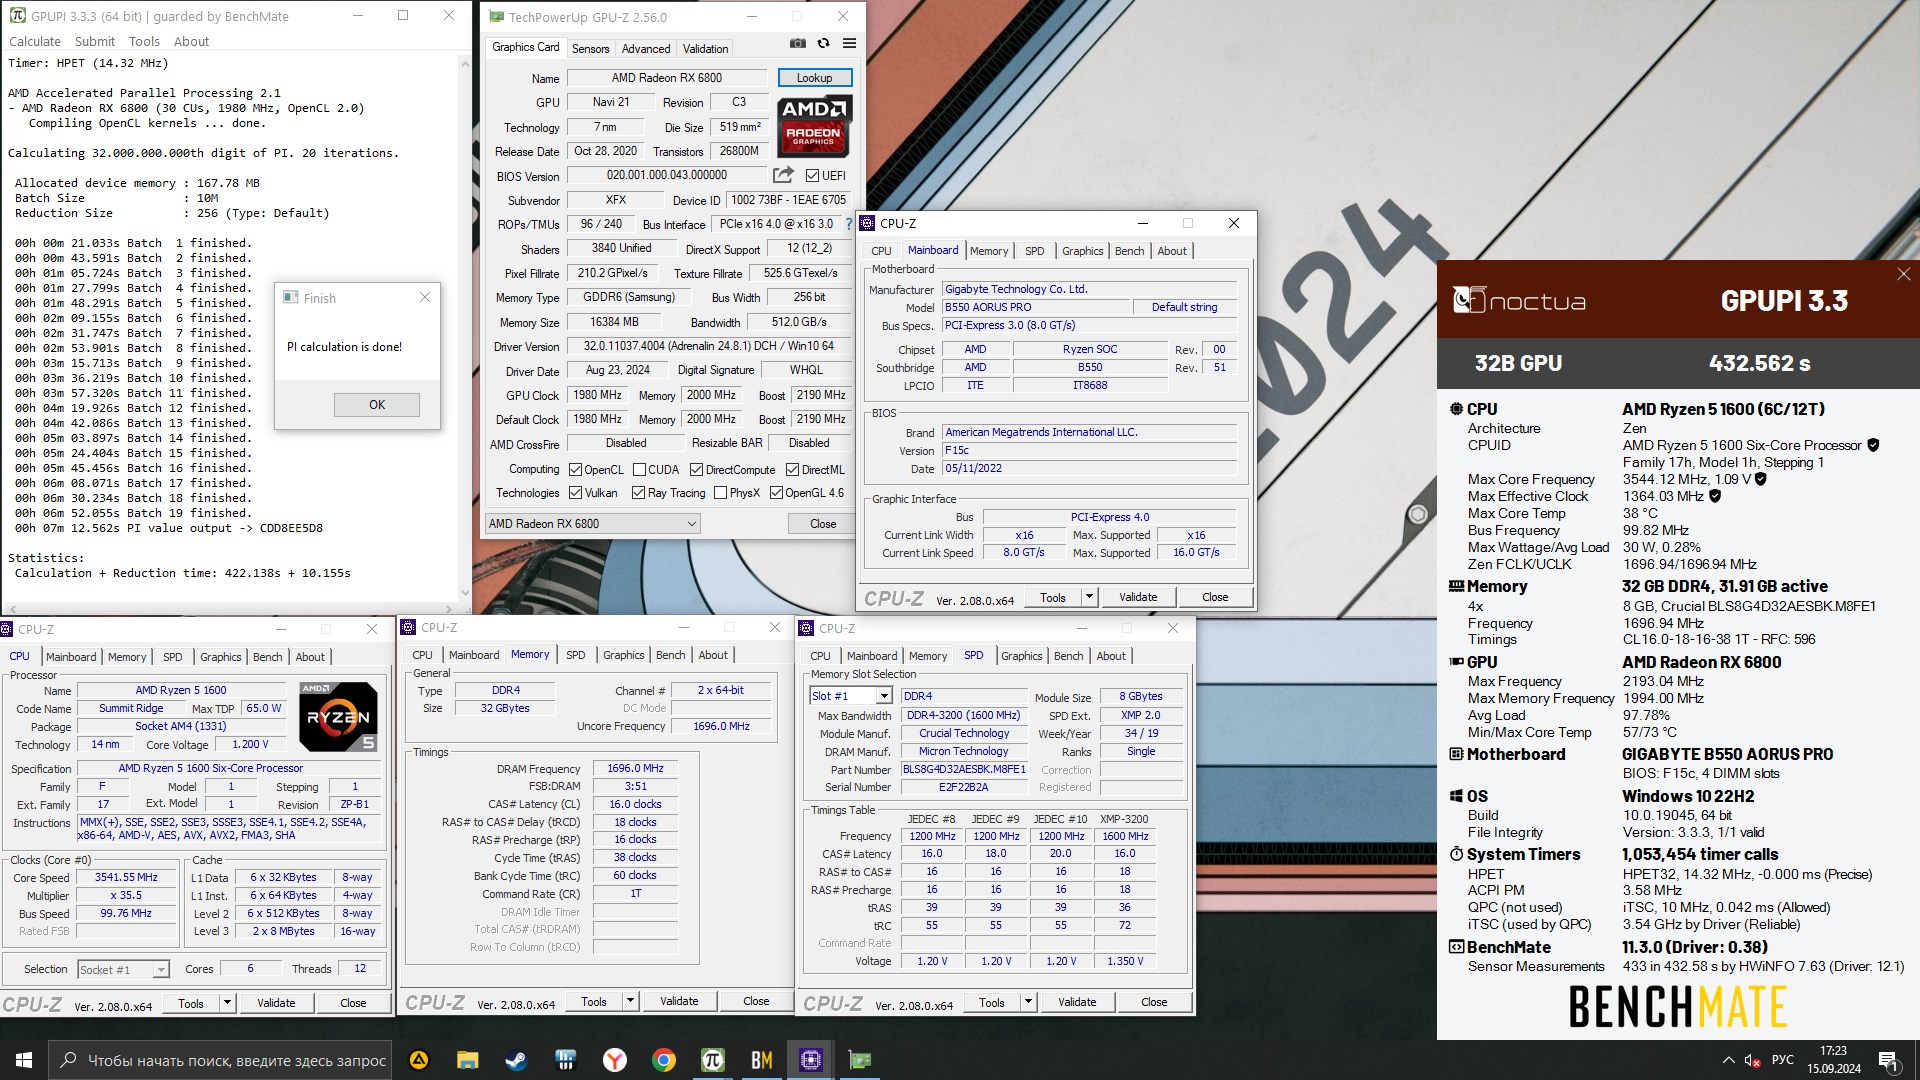Click the Lookup button in GPU-Z
Screen dimensions: 1920x1080
click(x=814, y=78)
